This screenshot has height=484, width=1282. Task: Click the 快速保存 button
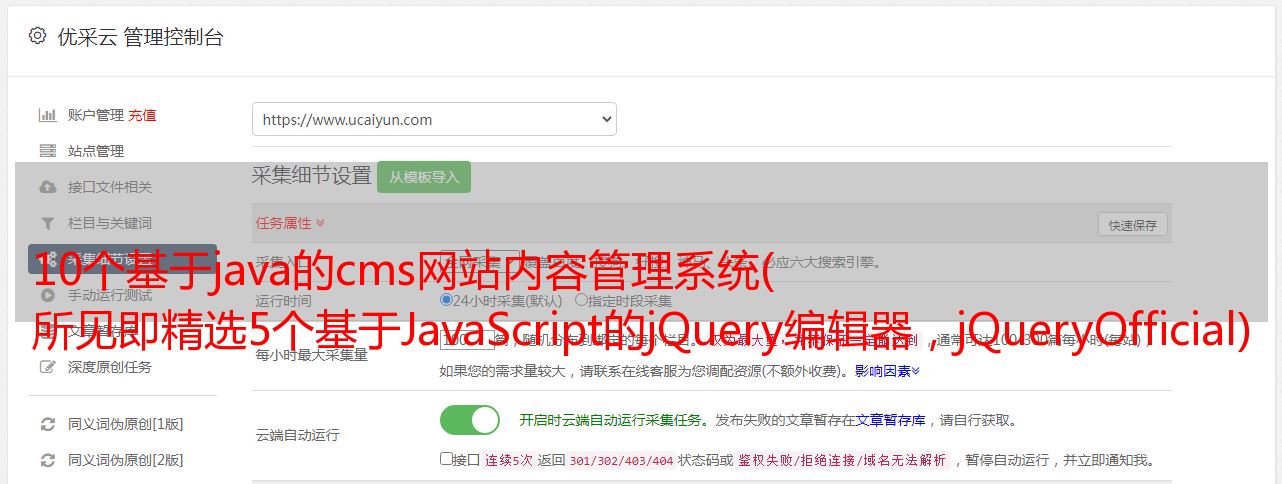point(1133,225)
